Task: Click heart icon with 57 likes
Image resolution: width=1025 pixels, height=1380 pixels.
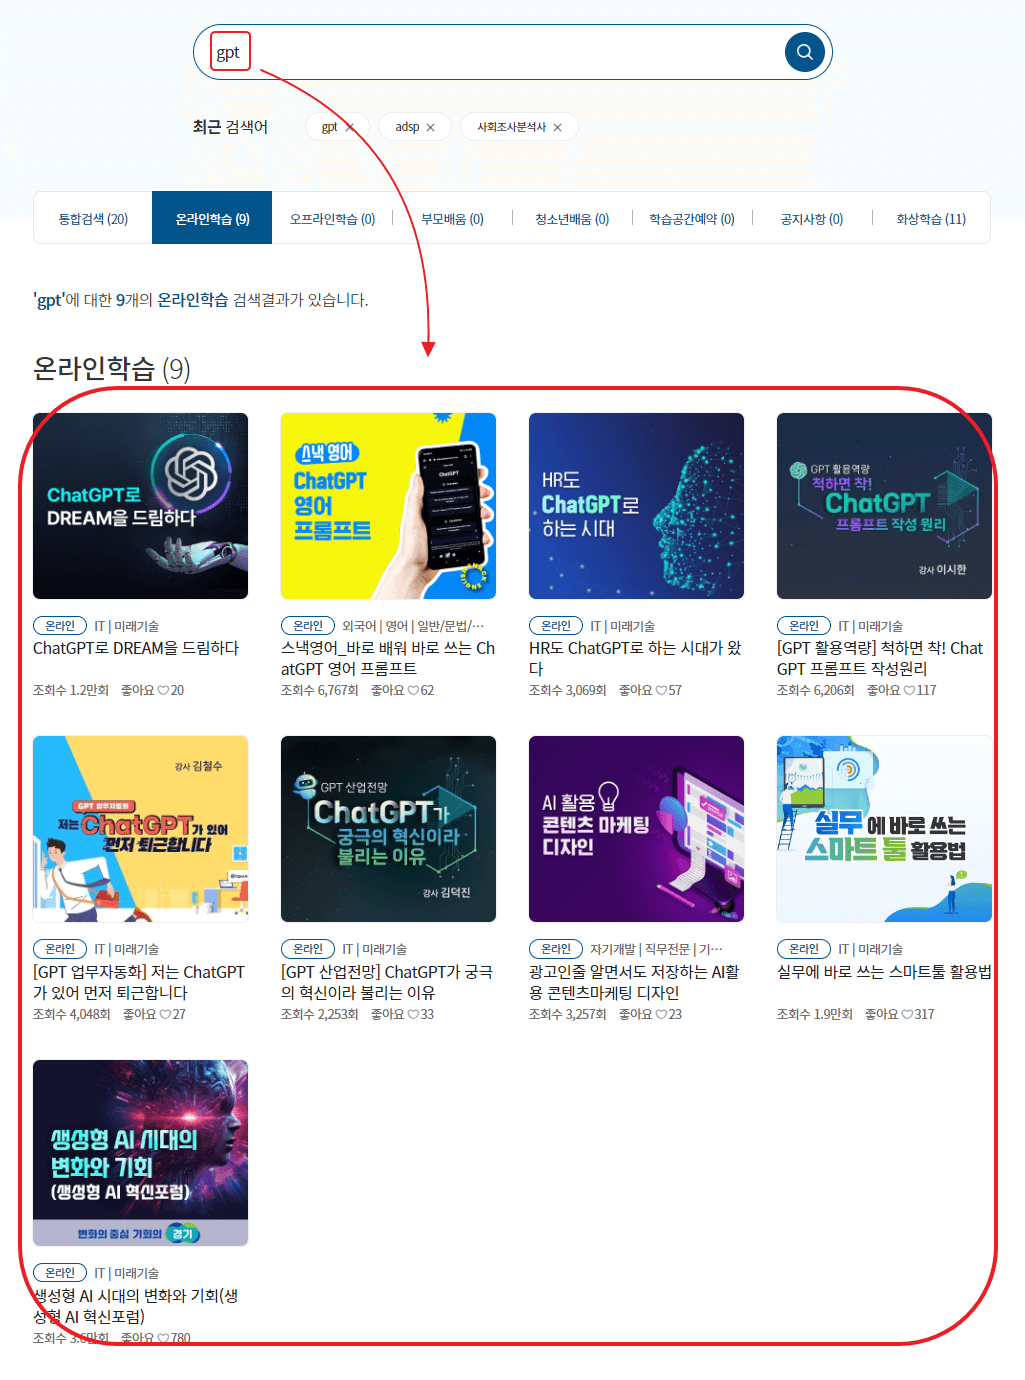Action: tap(661, 690)
